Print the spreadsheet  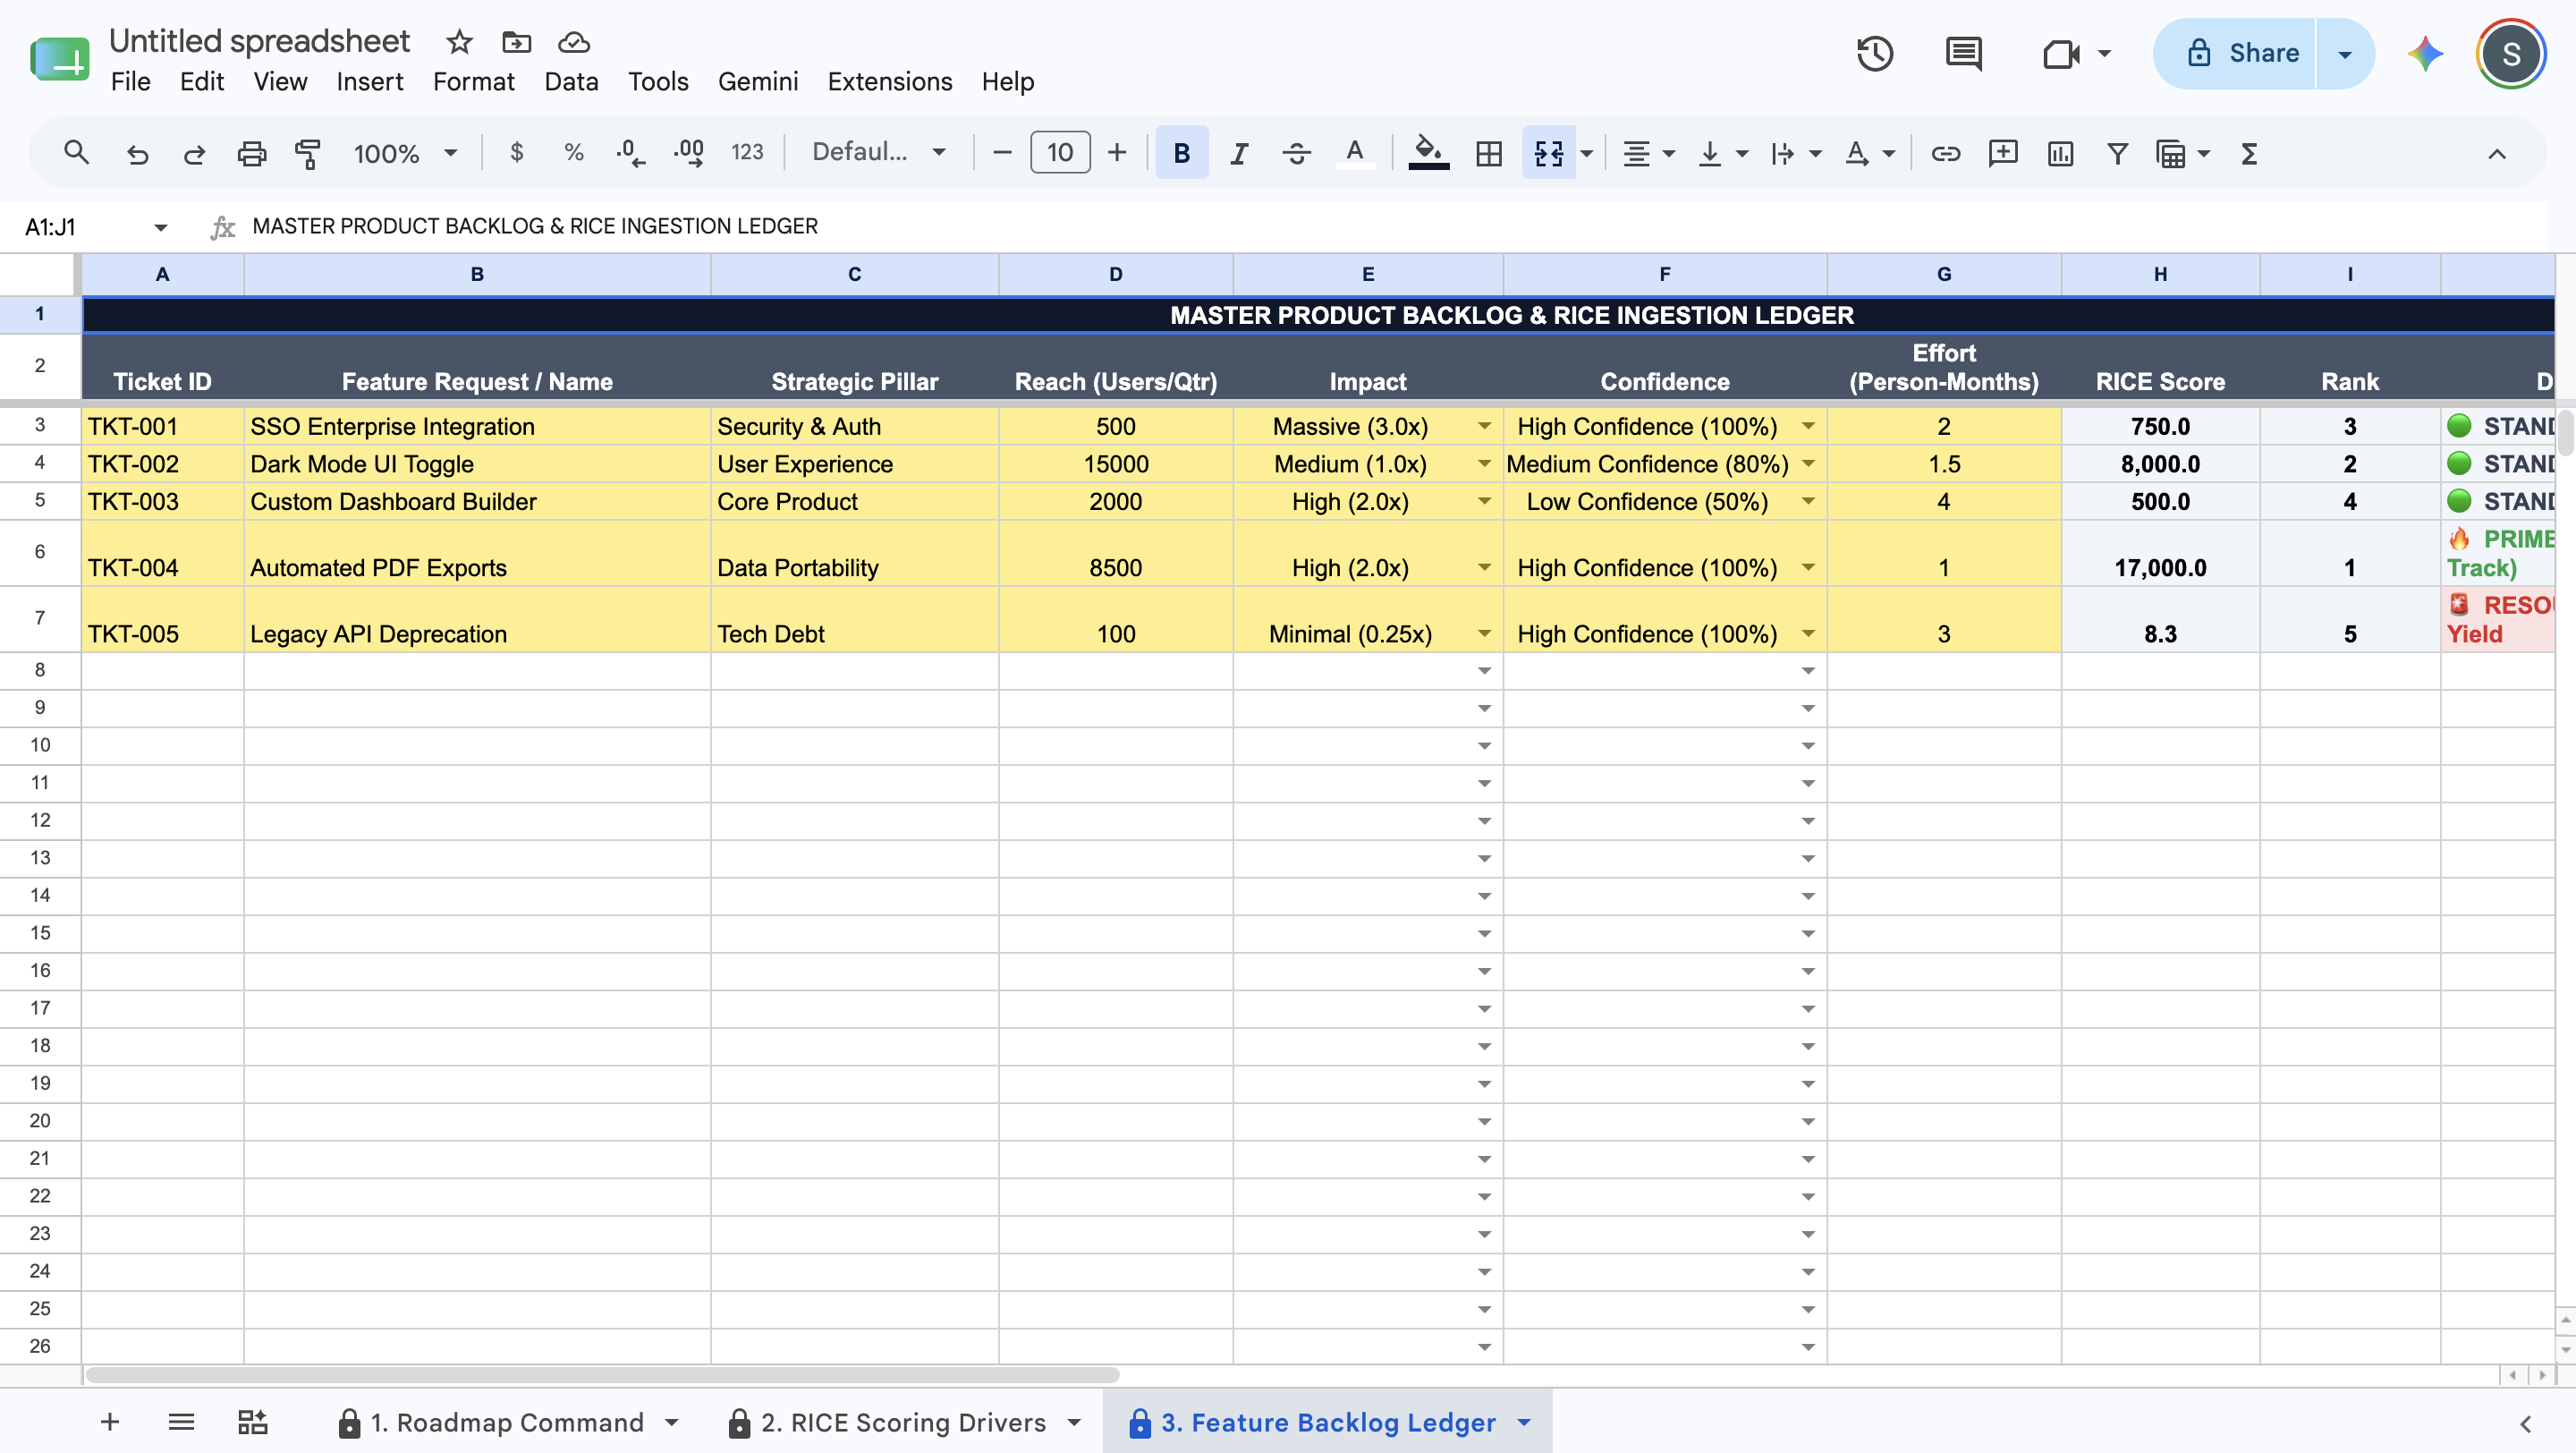pyautogui.click(x=251, y=153)
